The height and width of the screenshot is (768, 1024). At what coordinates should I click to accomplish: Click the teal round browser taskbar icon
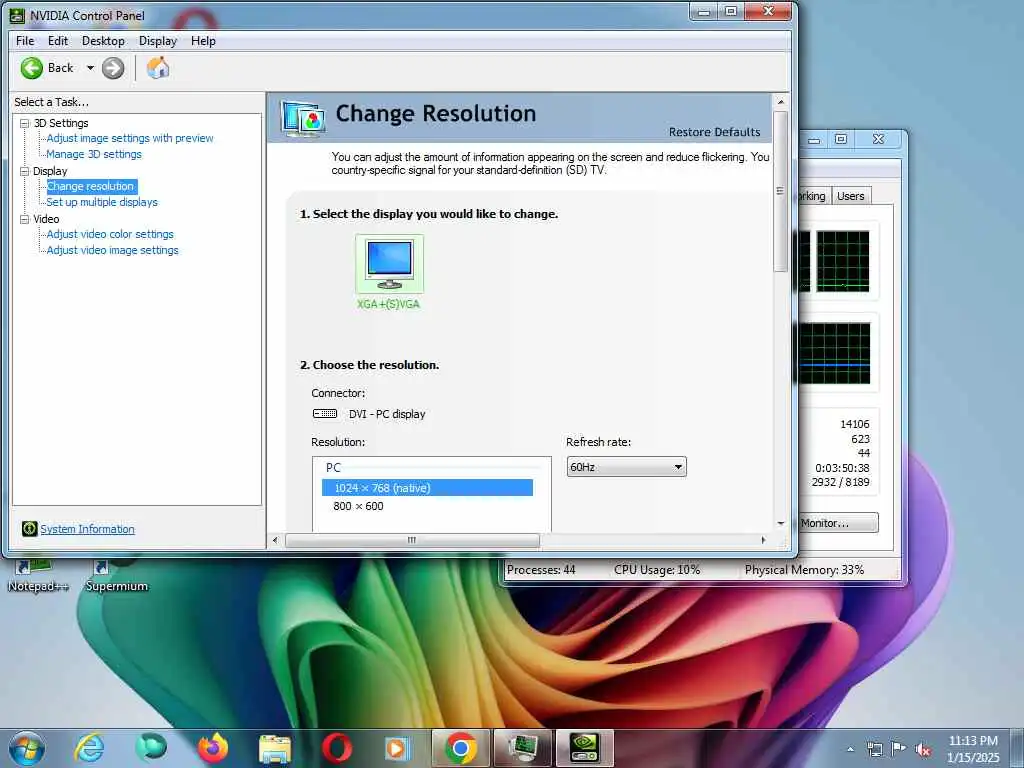[x=151, y=748]
